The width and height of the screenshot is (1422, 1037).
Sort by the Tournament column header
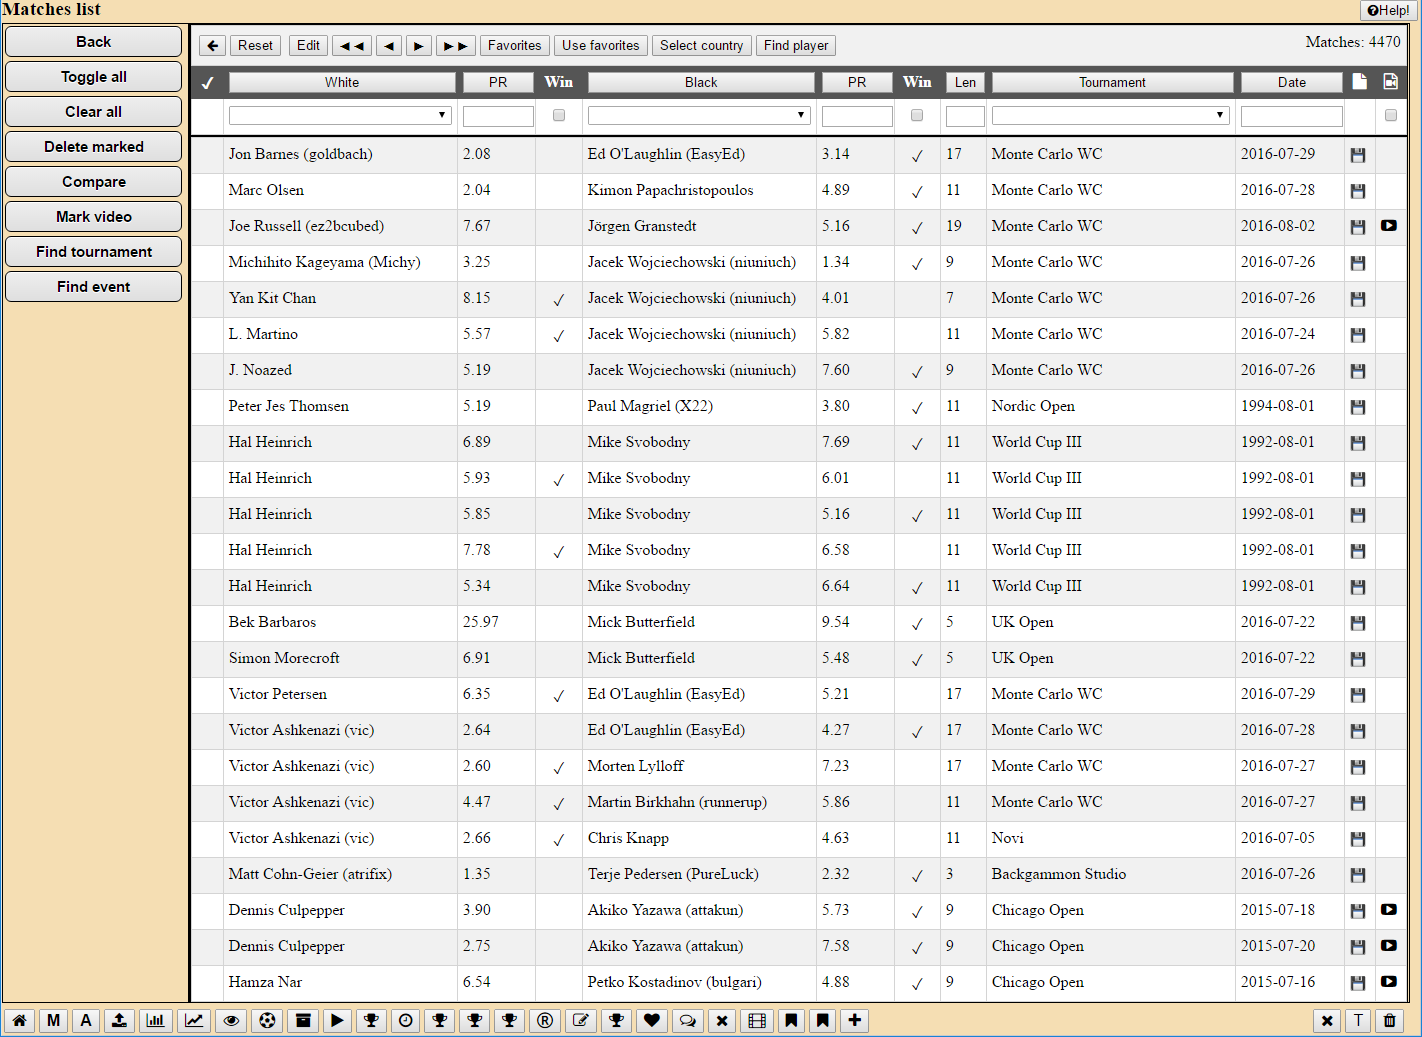click(1112, 83)
